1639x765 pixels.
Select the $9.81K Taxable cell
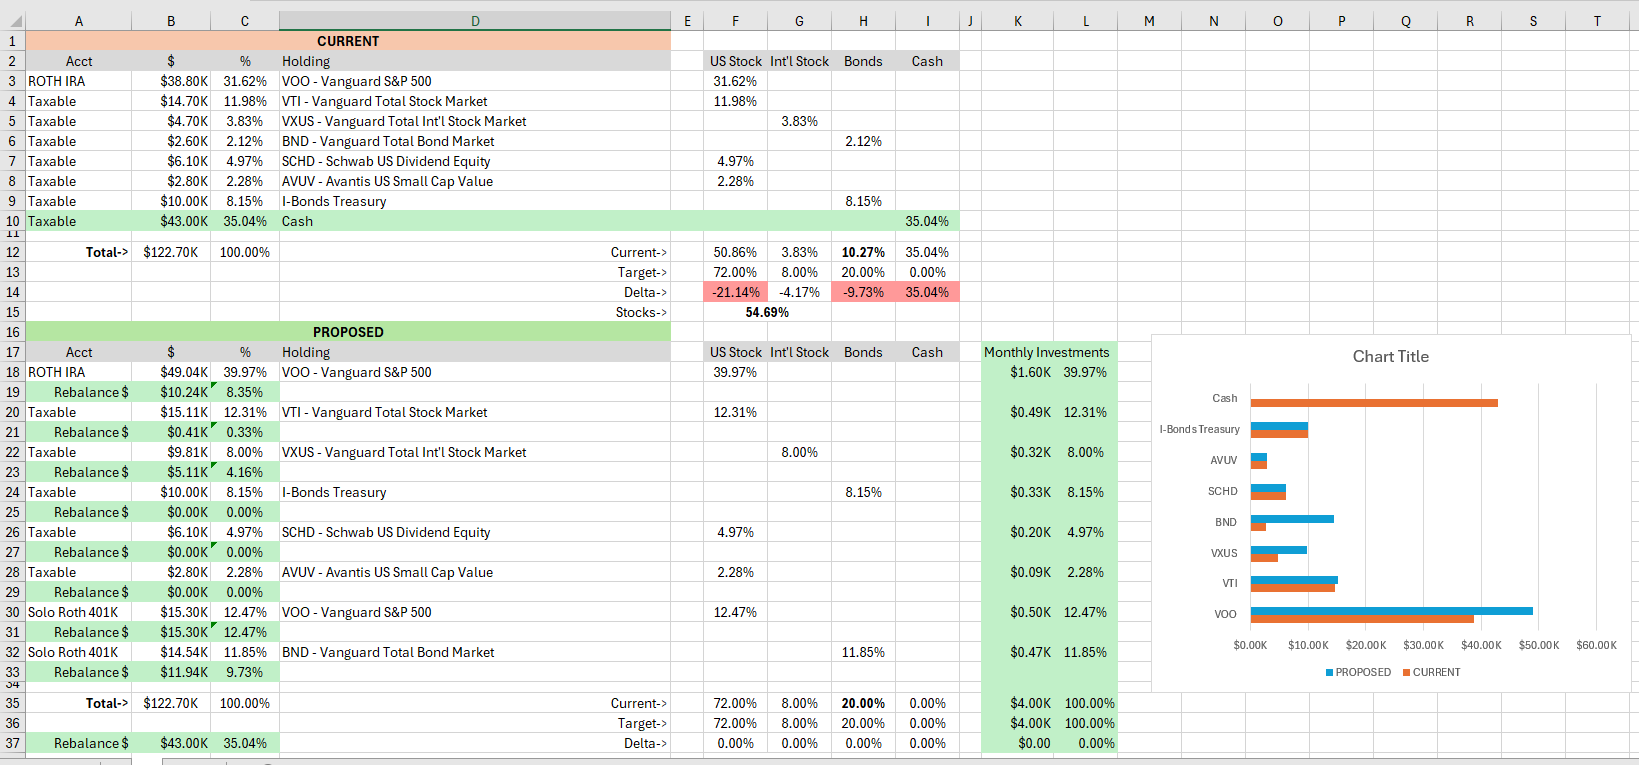(171, 452)
